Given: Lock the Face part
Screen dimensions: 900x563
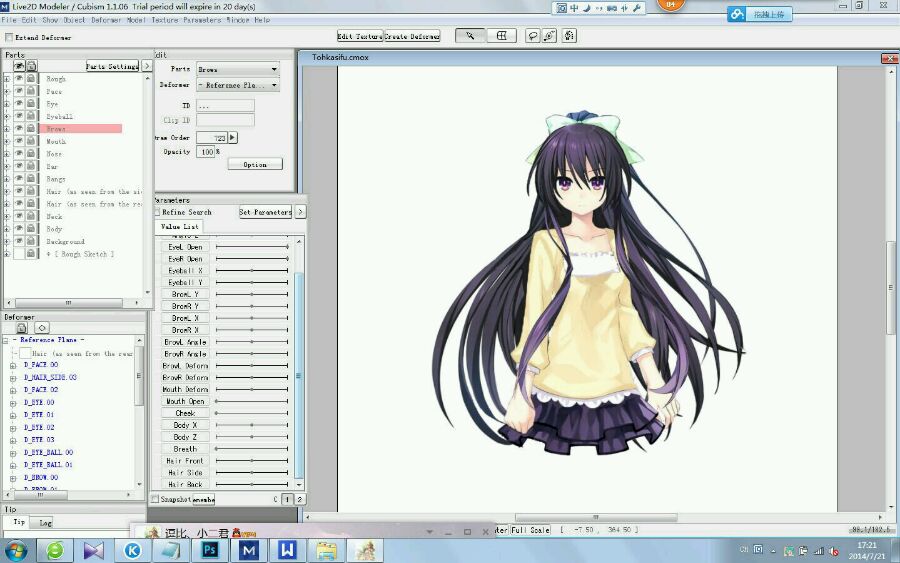Looking at the screenshot, I should (31, 91).
